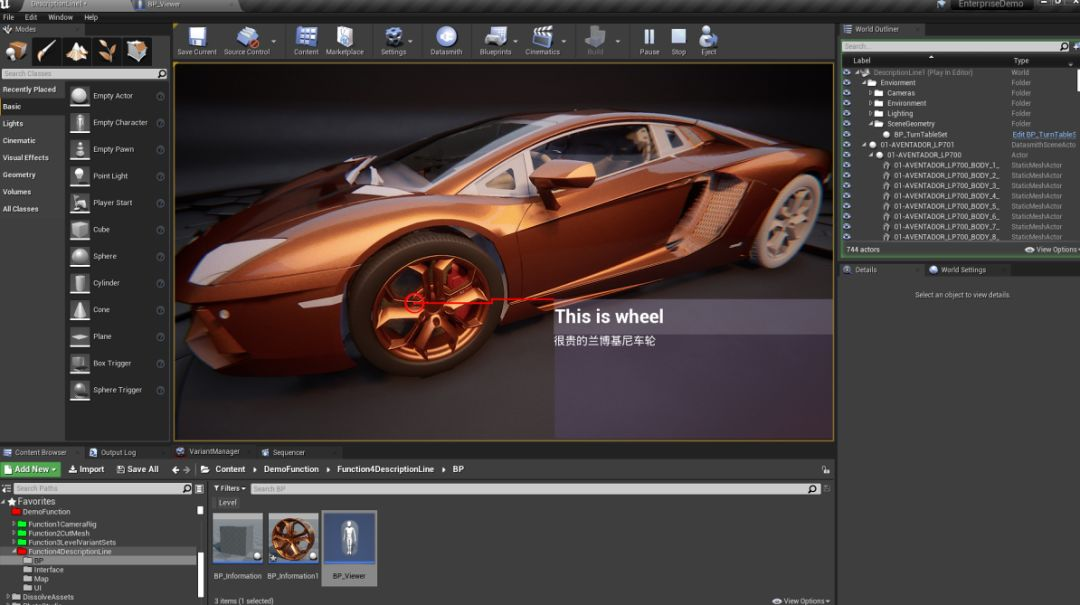
Task: Open View Options in World Outliner
Action: 1055,250
